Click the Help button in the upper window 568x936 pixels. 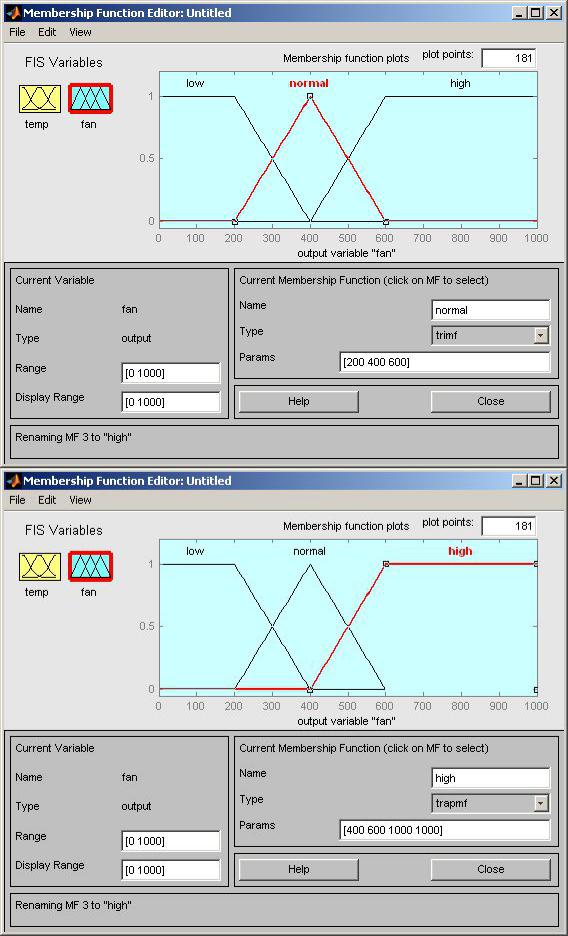click(x=298, y=401)
